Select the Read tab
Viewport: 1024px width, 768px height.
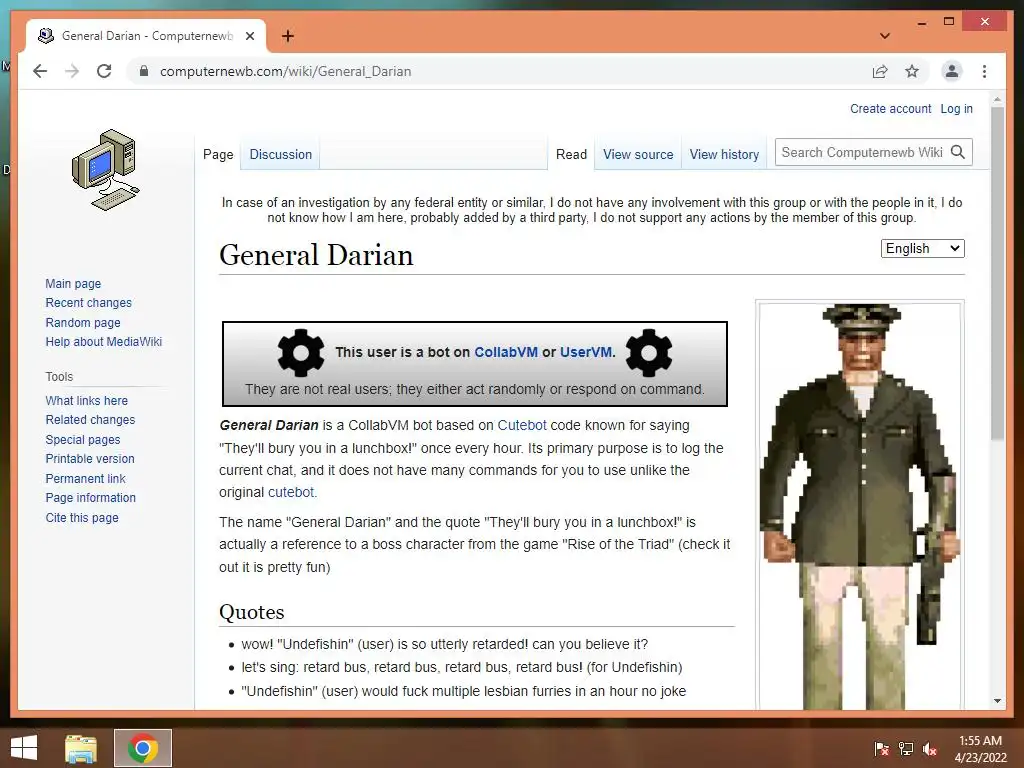[571, 155]
